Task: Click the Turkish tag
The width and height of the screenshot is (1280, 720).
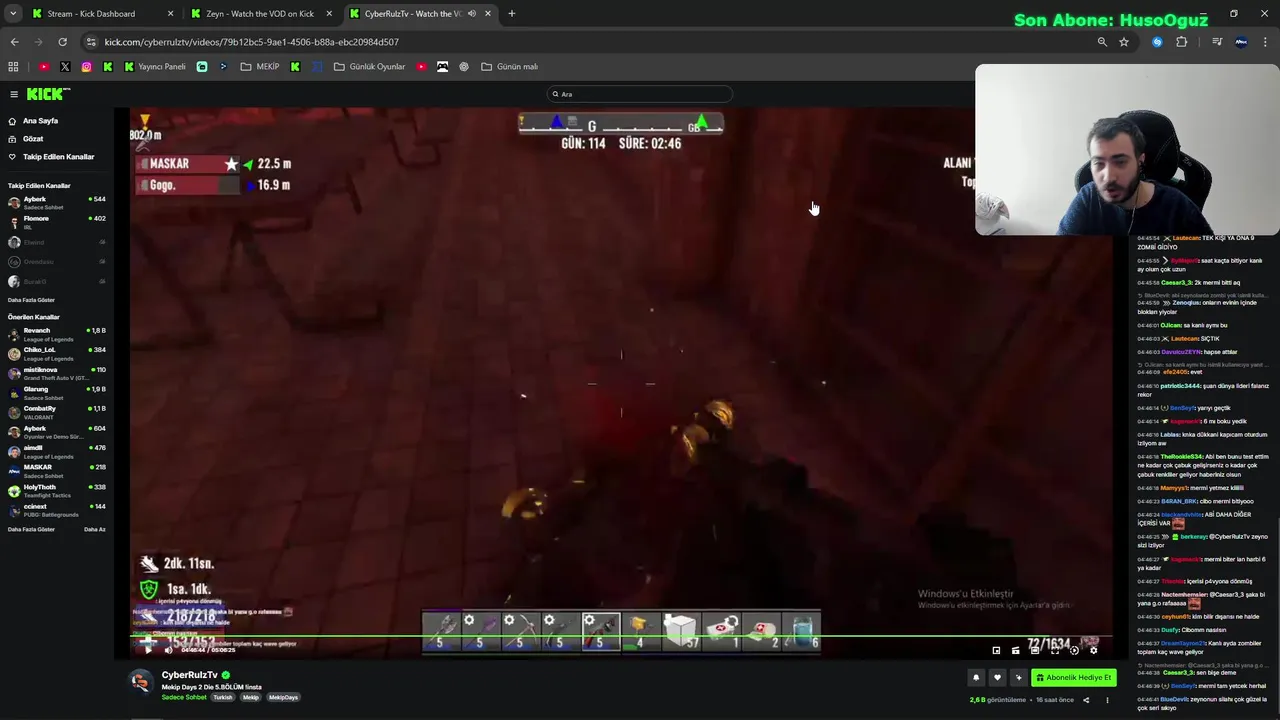Action: 222,697
